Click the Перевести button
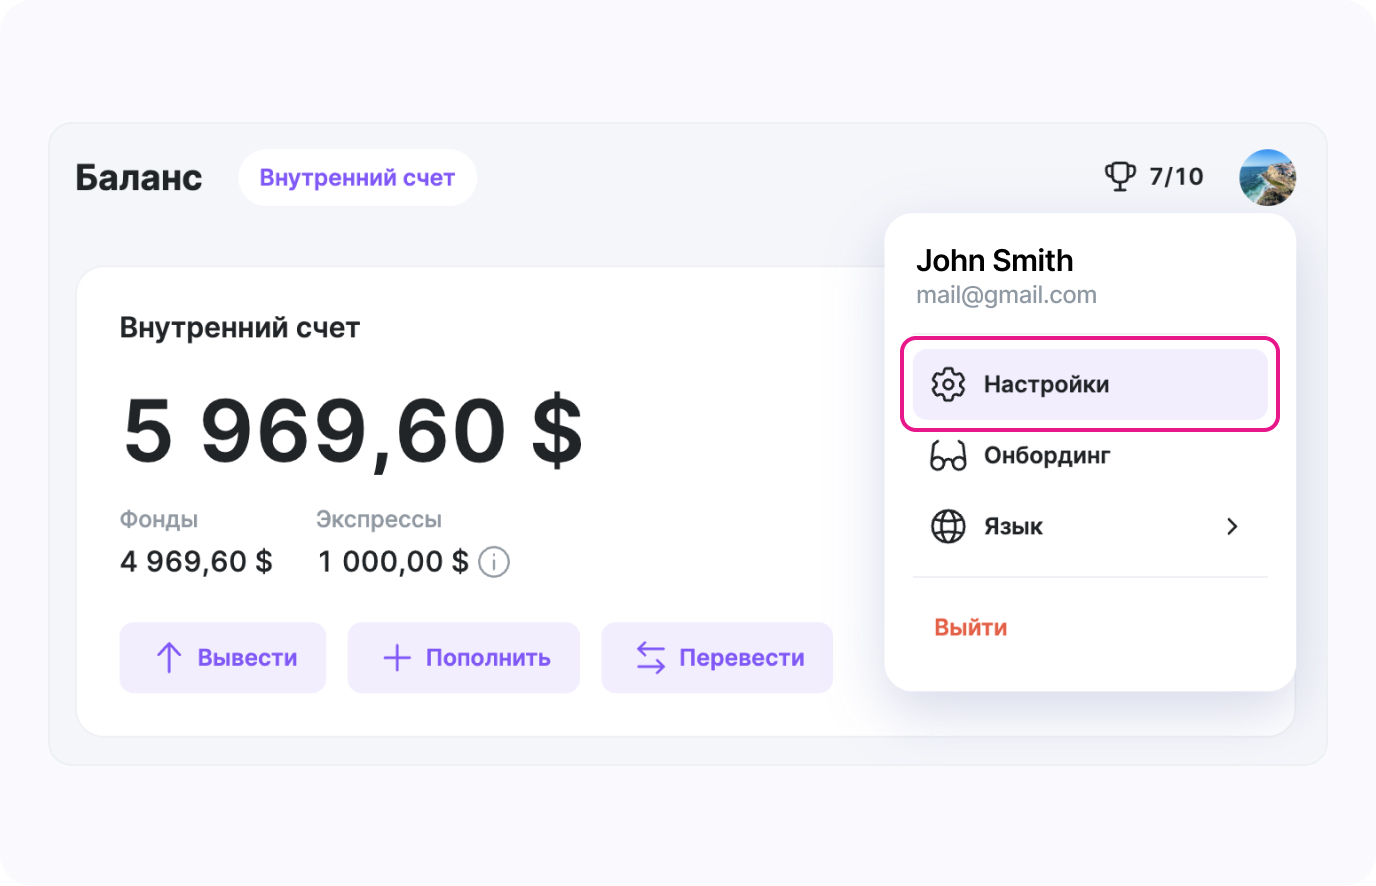 (717, 657)
